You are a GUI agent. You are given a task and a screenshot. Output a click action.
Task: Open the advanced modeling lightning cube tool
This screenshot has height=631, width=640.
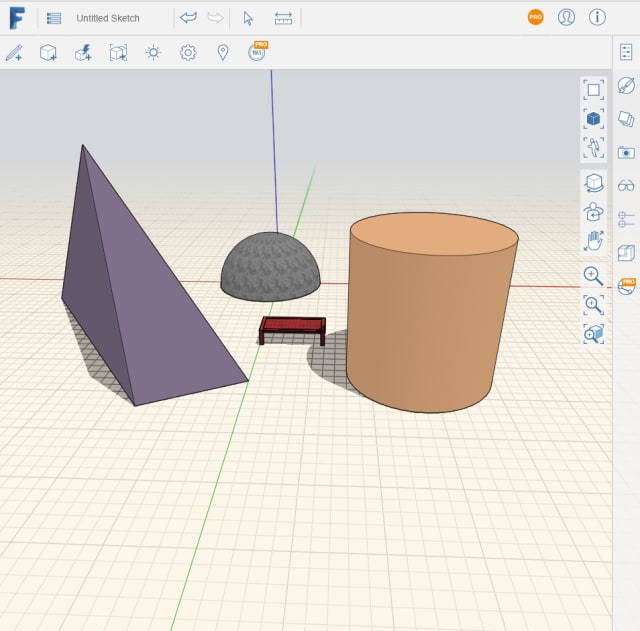click(x=83, y=53)
